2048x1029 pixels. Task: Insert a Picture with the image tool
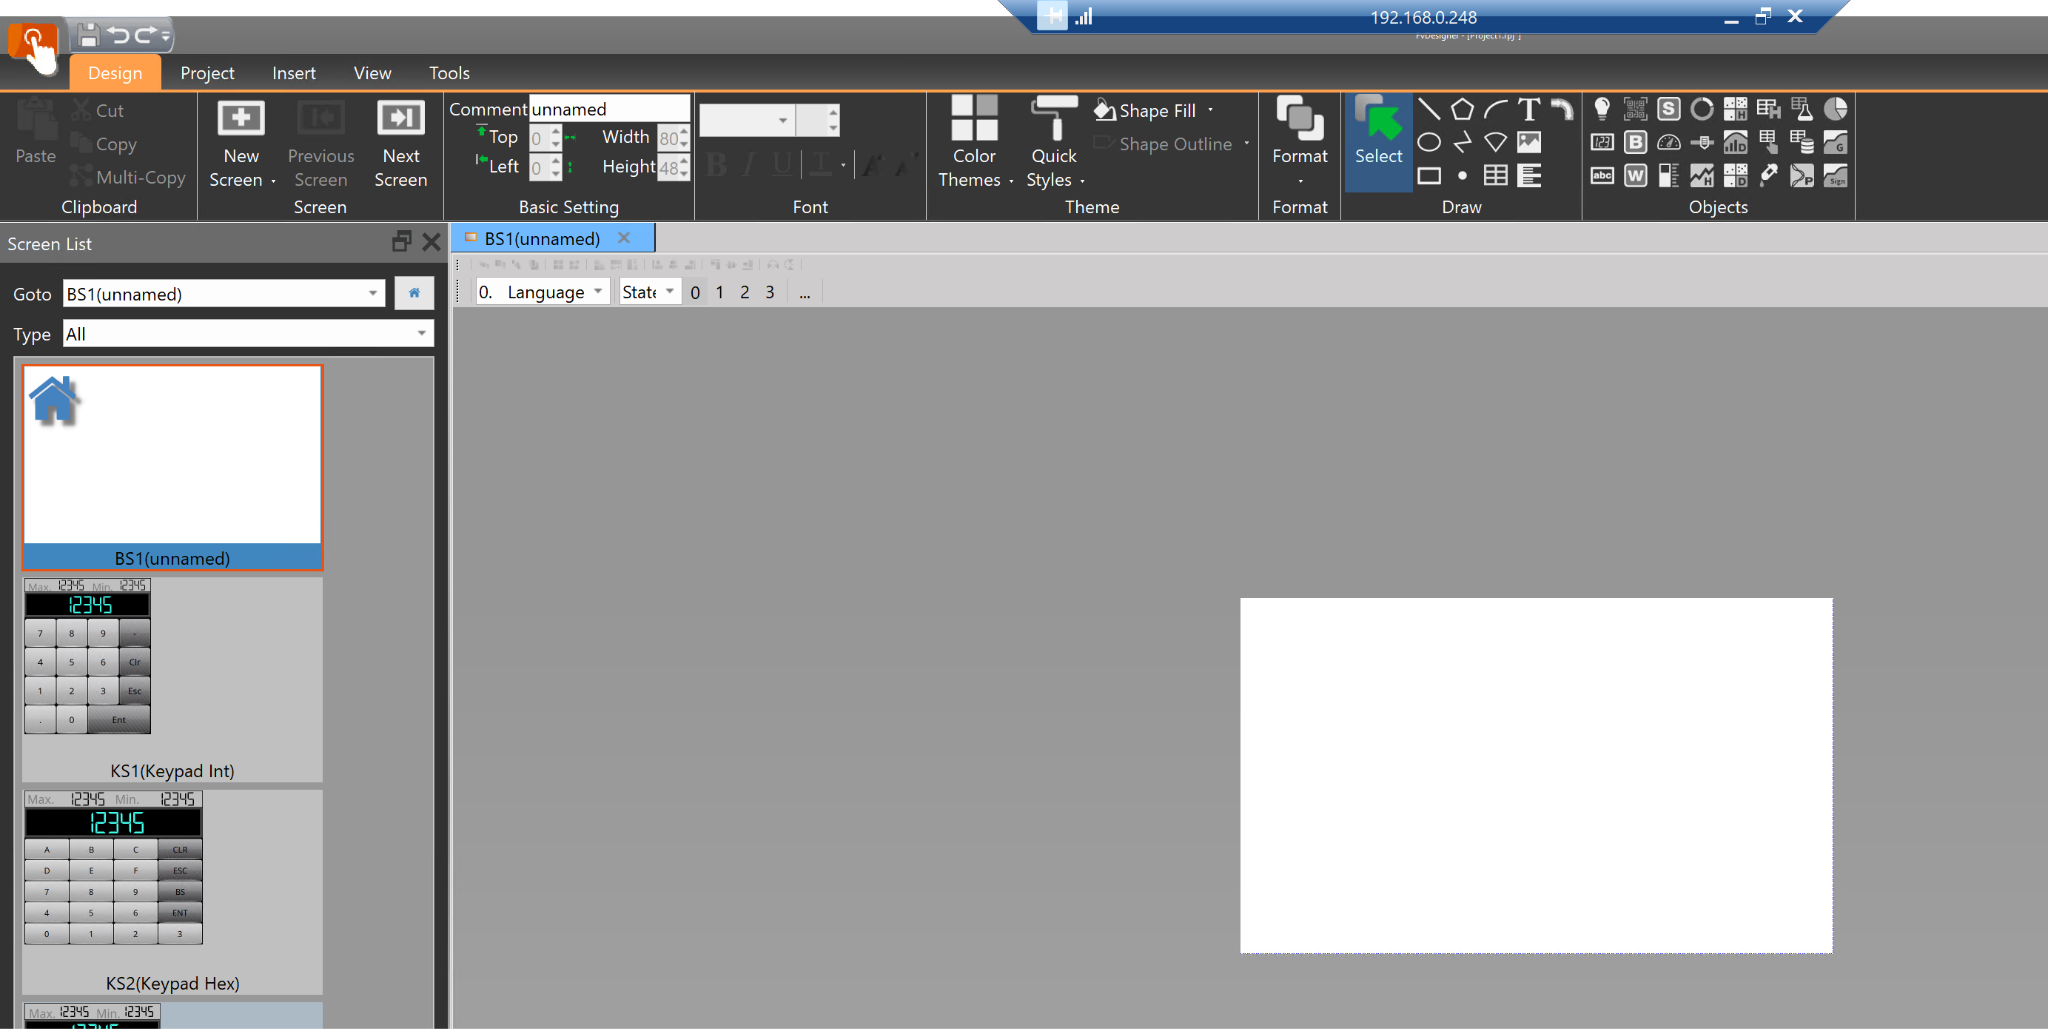point(1528,143)
